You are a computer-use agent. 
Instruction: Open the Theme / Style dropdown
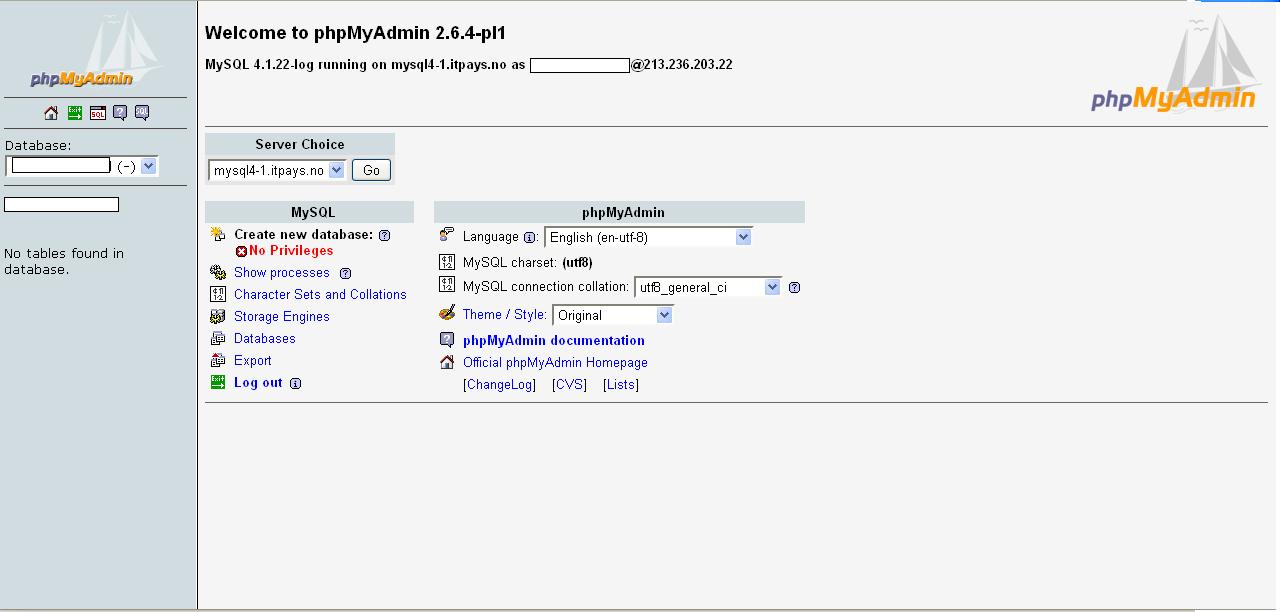(613, 315)
